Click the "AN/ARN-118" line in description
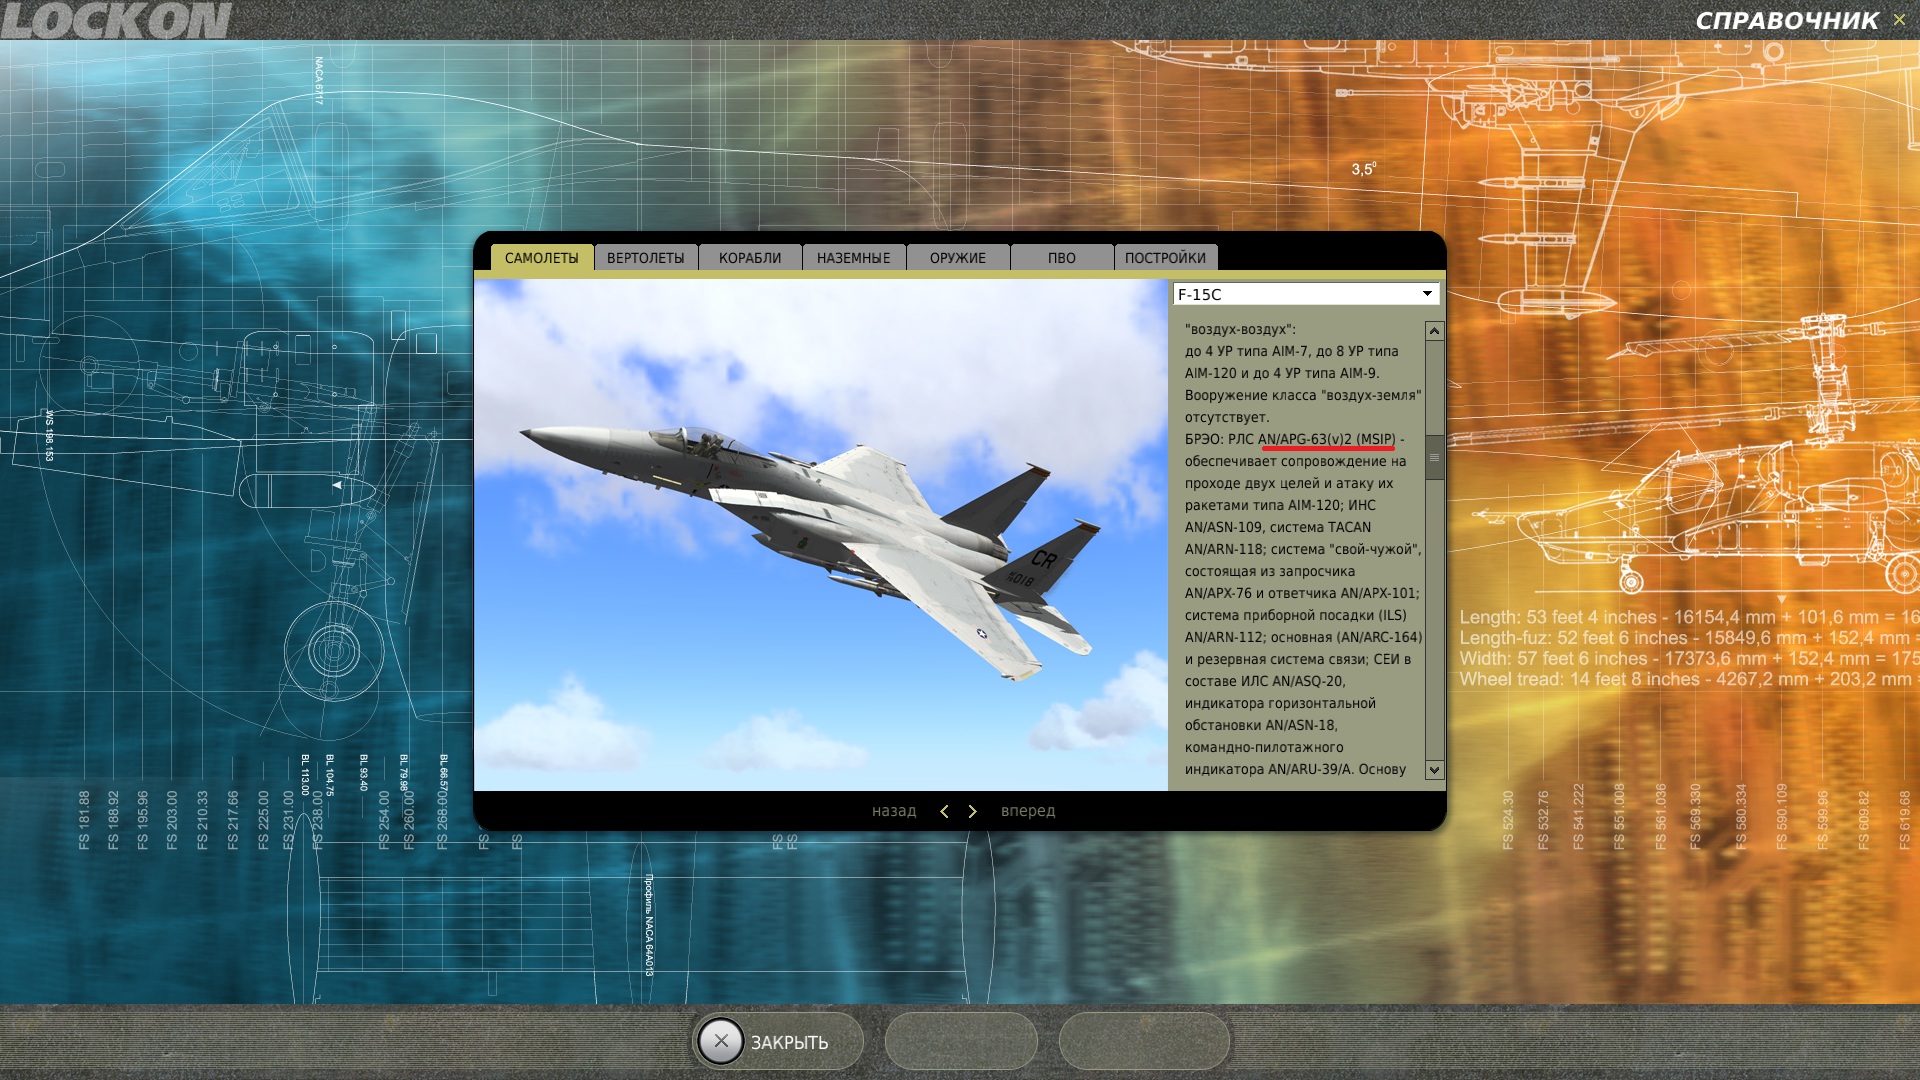This screenshot has width=1920, height=1080. click(x=1303, y=549)
